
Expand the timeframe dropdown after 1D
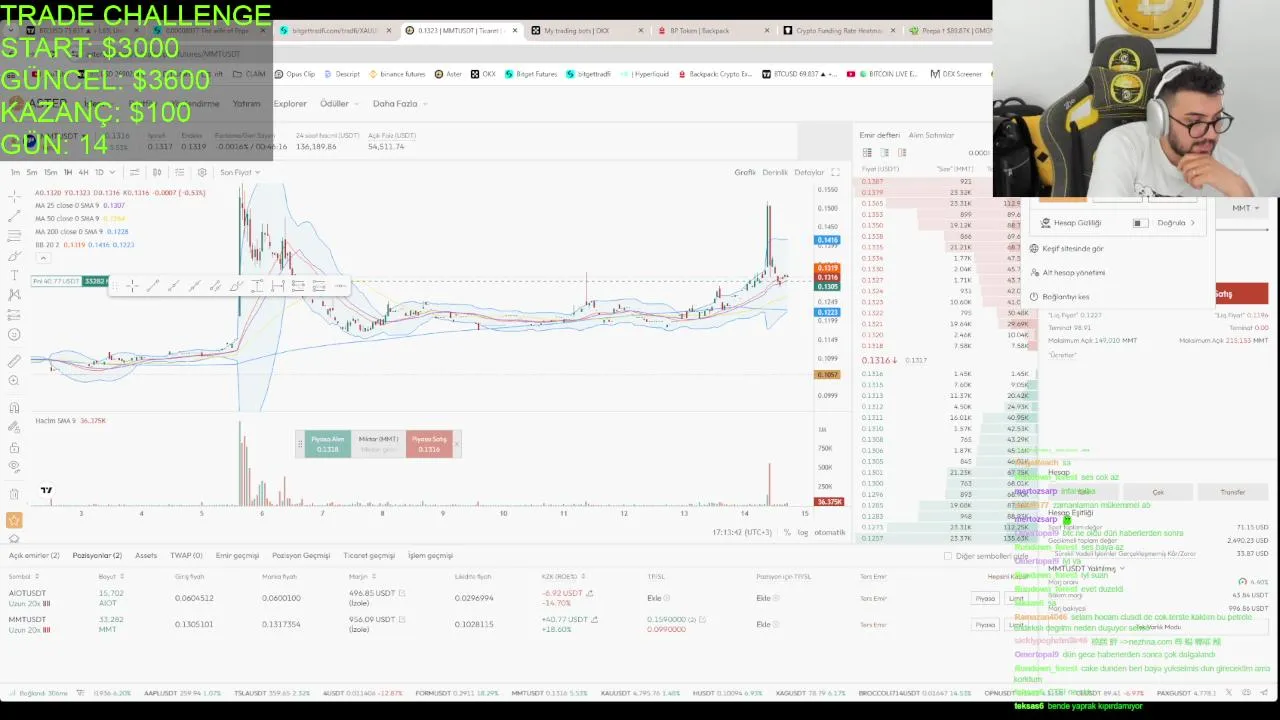click(x=112, y=172)
